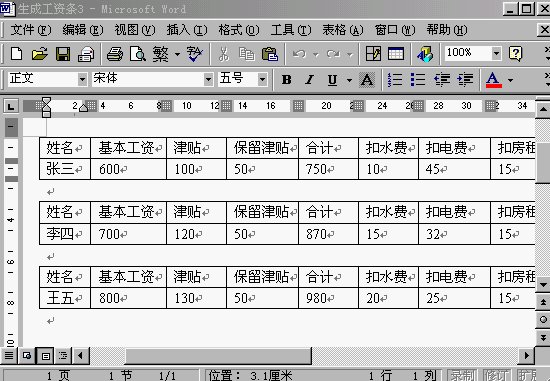This screenshot has height=381, width=550.
Task: Click the cell containing 王五
Action: click(x=65, y=298)
